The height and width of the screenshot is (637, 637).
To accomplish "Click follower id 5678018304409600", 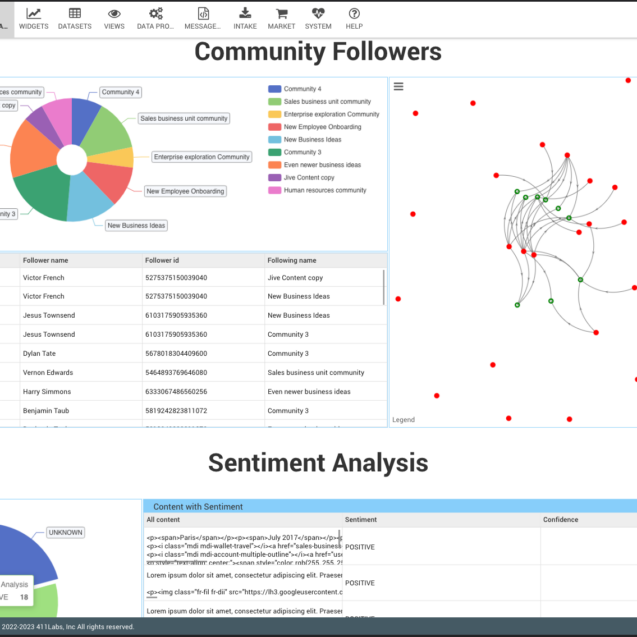I will click(176, 353).
